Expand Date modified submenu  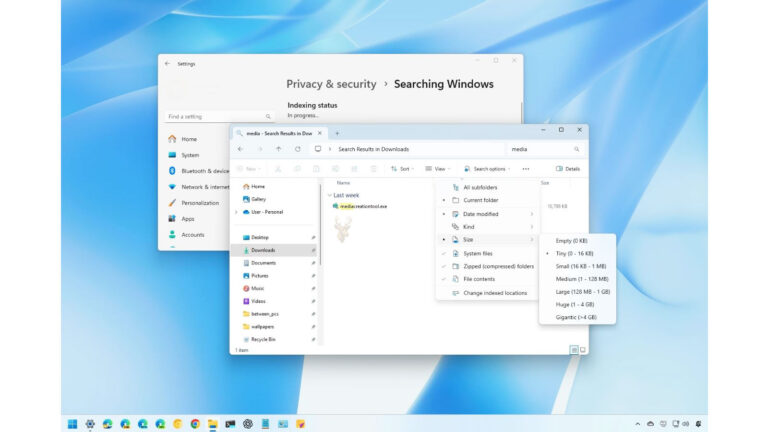click(487, 214)
